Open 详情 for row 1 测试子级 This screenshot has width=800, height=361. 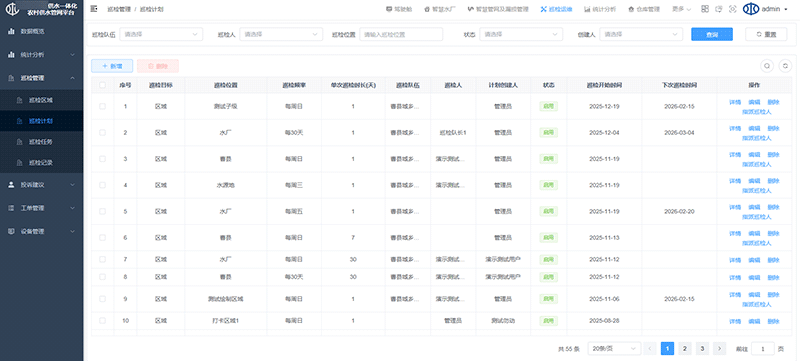[x=735, y=102]
